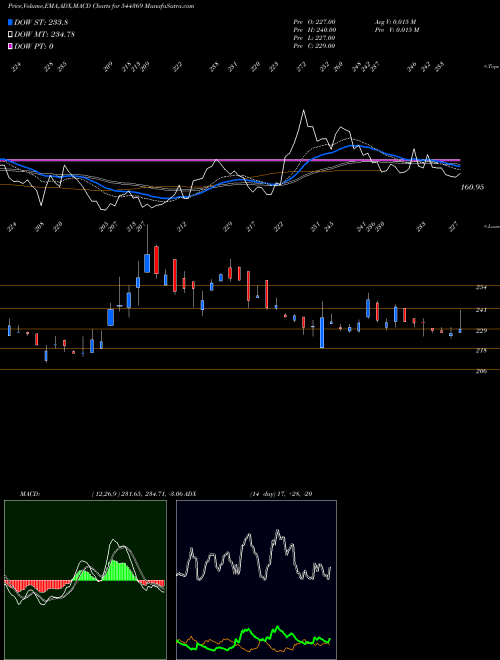Select the 'DOW MT: 234.78' legend label
The width and height of the screenshot is (500, 660).
click(44, 35)
